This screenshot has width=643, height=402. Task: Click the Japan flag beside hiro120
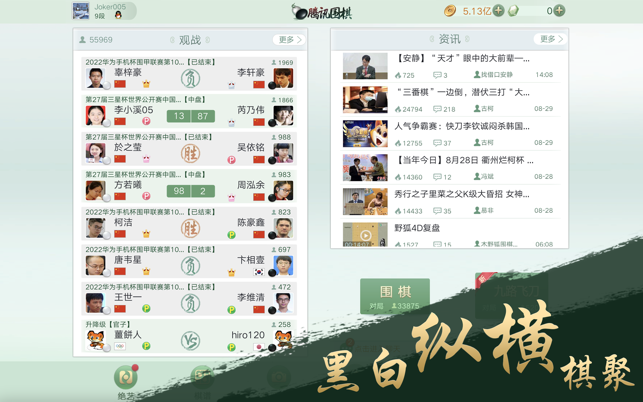259,347
